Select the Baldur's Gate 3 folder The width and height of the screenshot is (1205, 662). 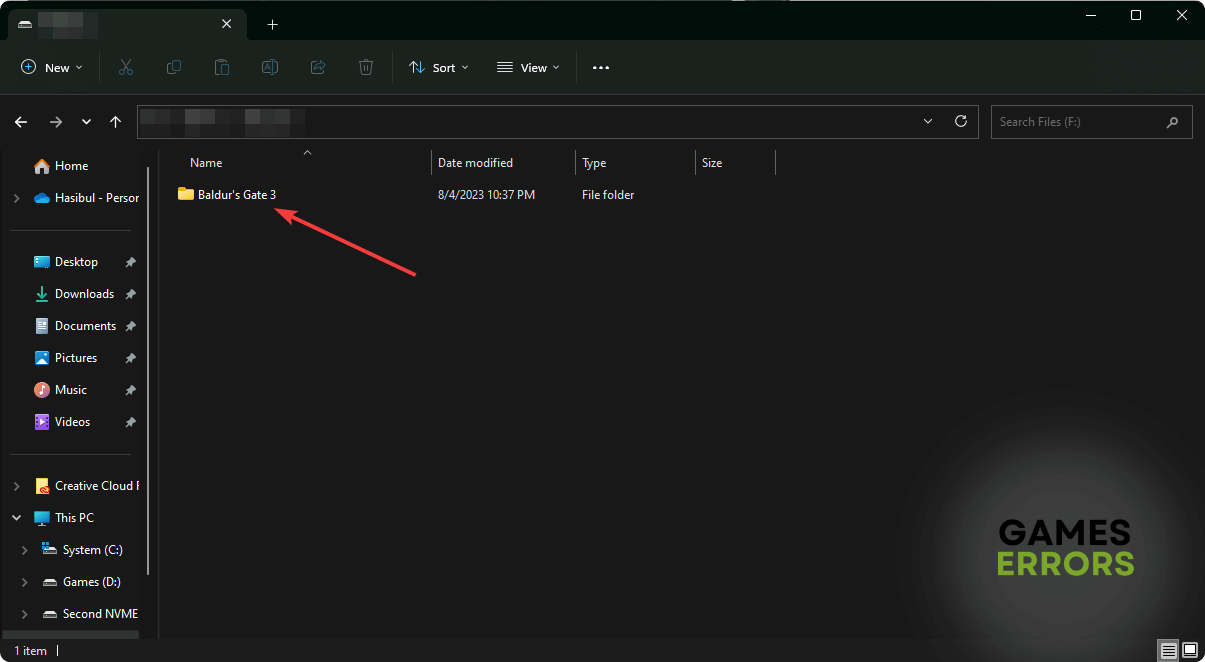click(x=236, y=195)
